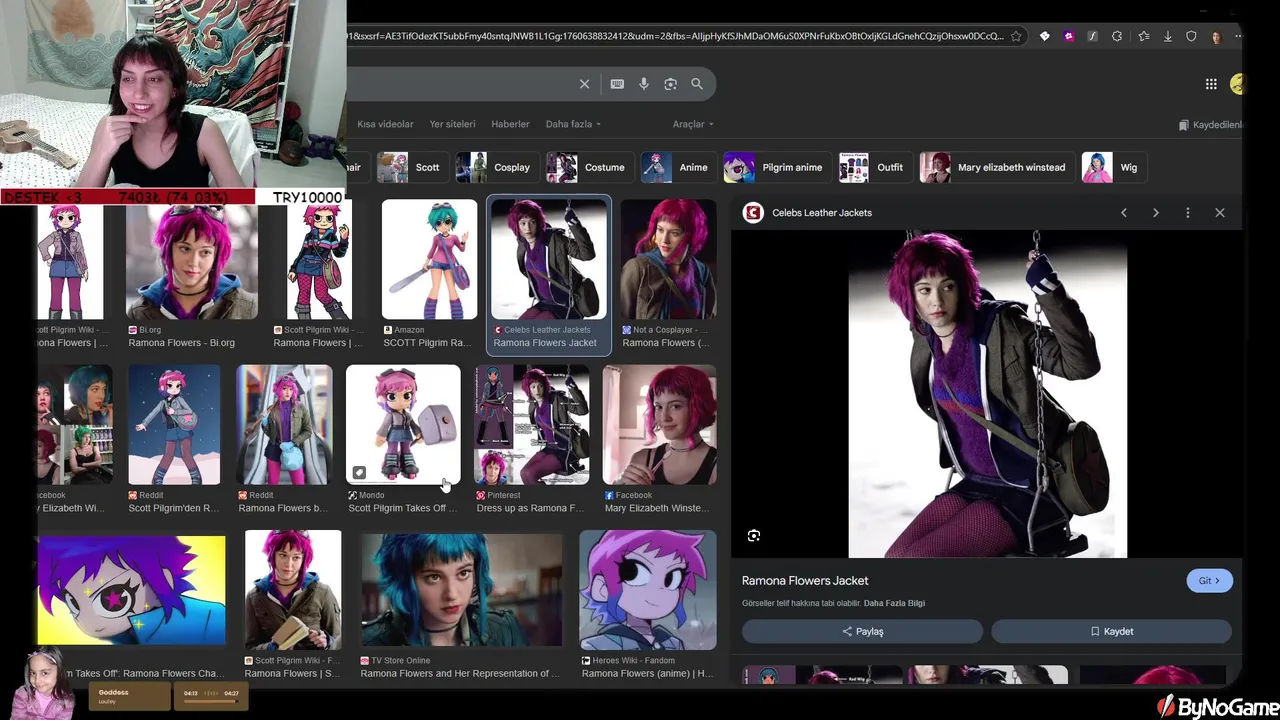
Task: Filter images by the Costume chip
Action: (x=589, y=167)
